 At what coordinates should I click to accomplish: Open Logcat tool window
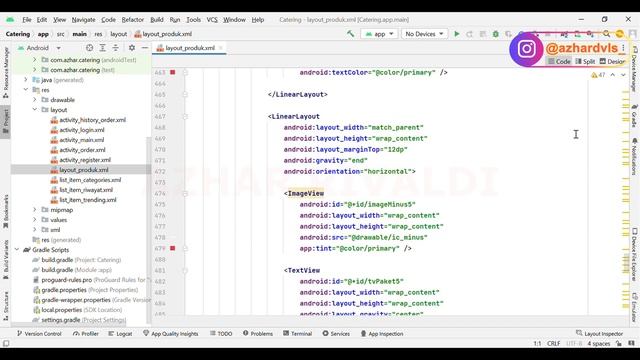click(120, 333)
